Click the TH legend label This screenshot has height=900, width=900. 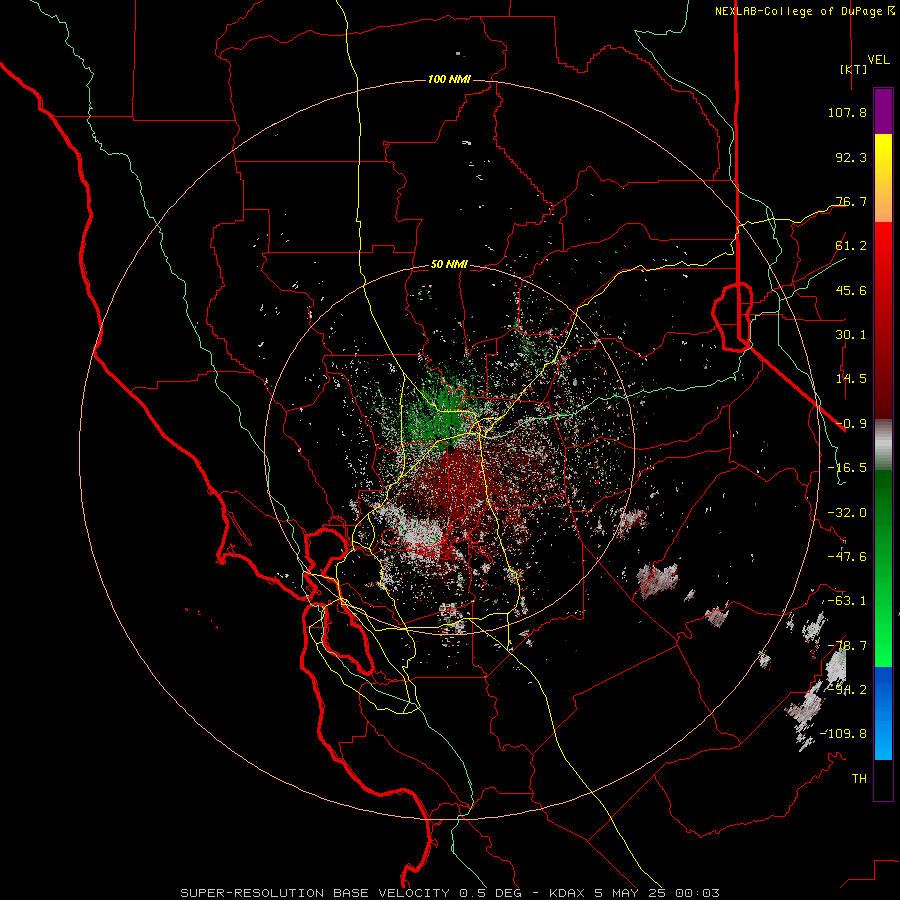click(859, 779)
